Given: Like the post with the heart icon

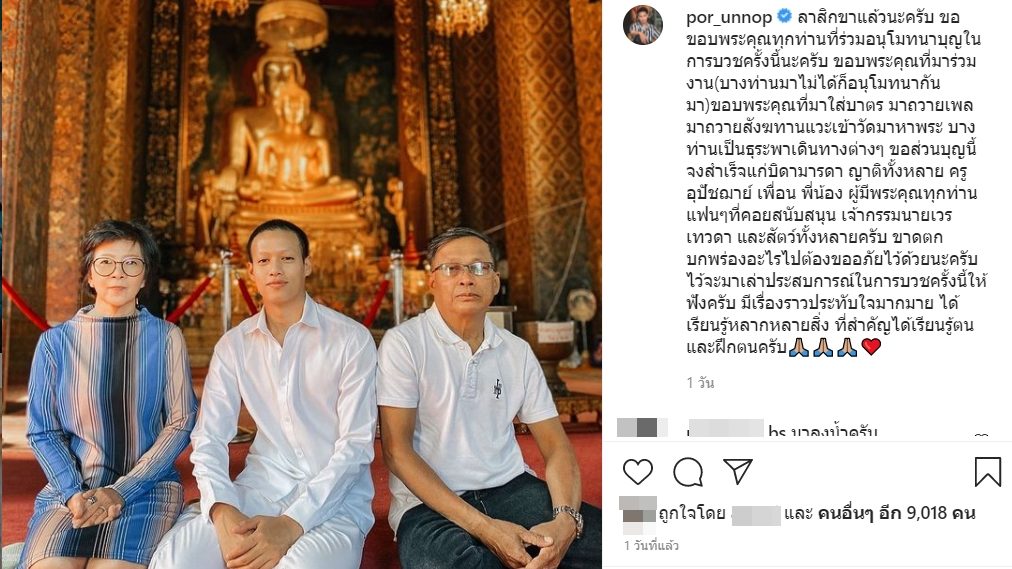Looking at the screenshot, I should pyautogui.click(x=638, y=472).
